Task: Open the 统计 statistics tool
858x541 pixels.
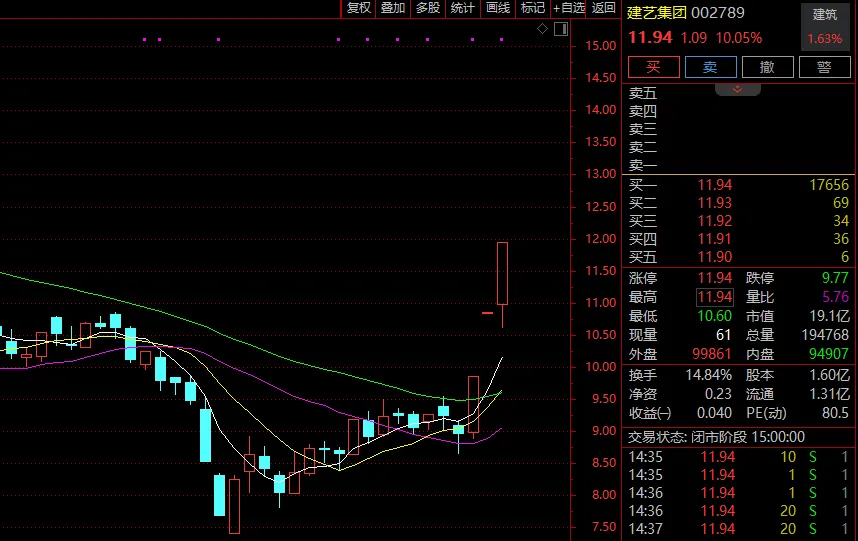Action: (463, 8)
